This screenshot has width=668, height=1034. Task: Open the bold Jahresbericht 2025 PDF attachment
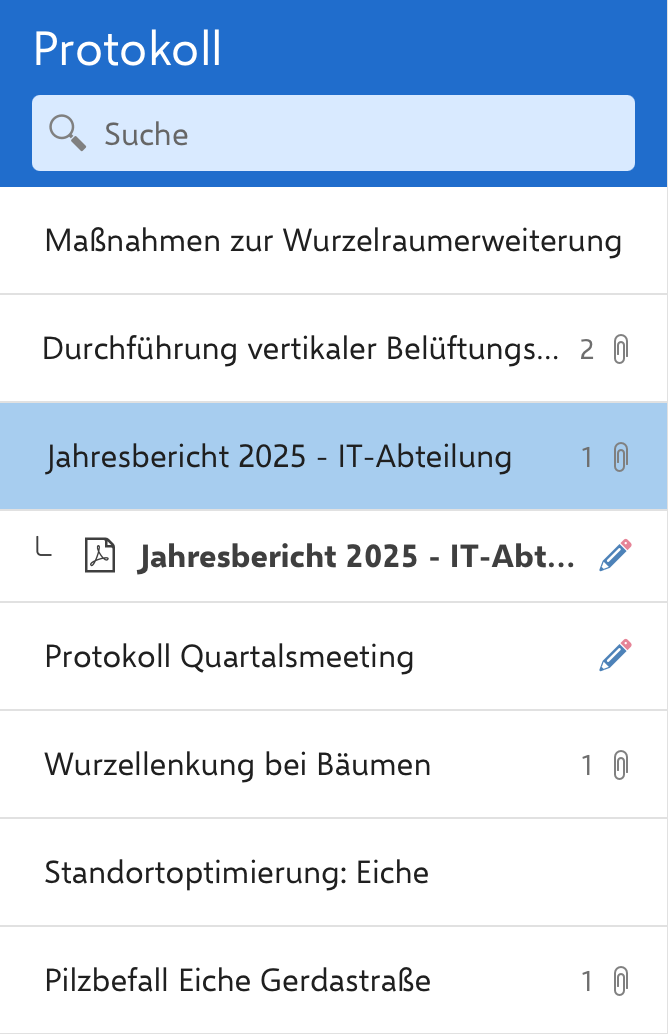pyautogui.click(x=356, y=557)
